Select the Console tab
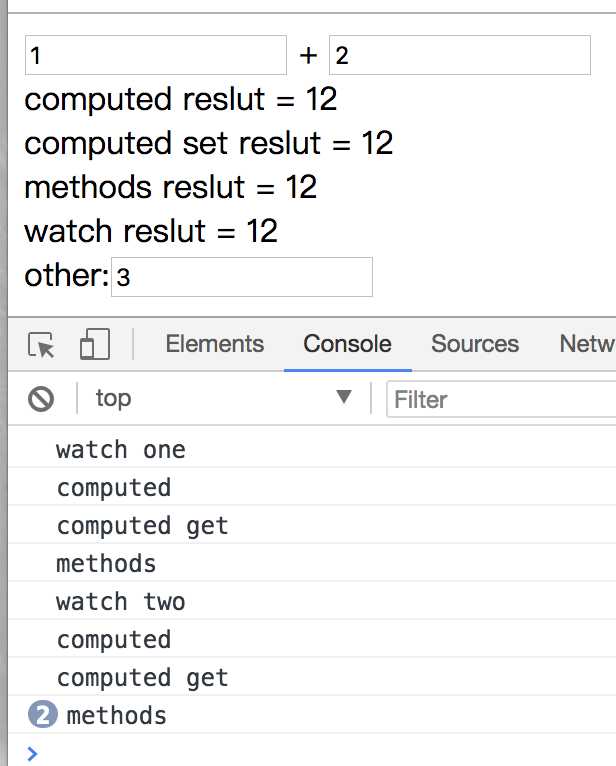616x766 pixels. 347,343
